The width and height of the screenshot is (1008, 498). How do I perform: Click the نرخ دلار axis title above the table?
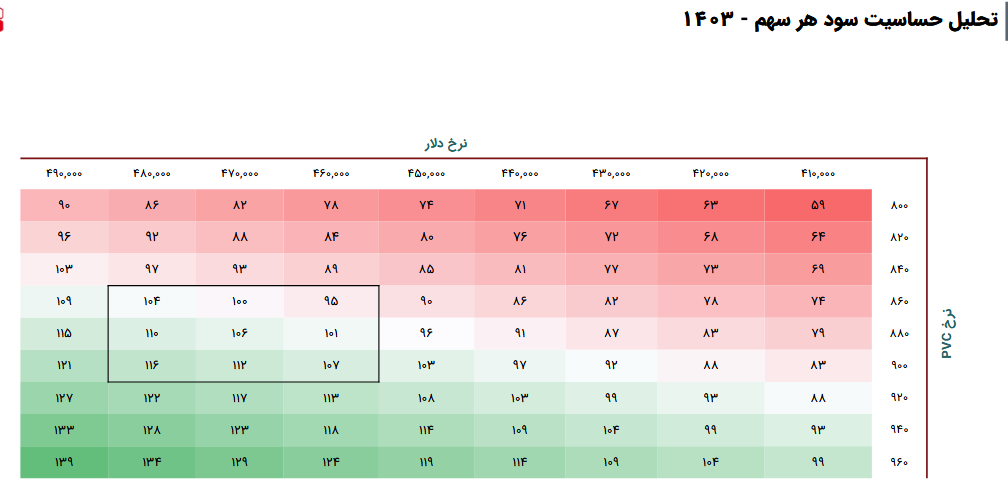click(x=446, y=143)
